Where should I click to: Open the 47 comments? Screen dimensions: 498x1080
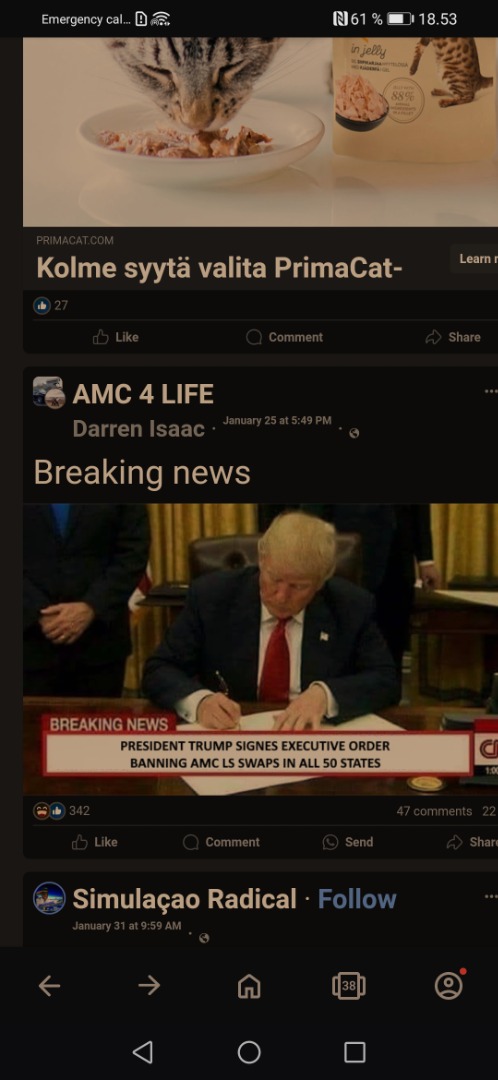click(434, 811)
